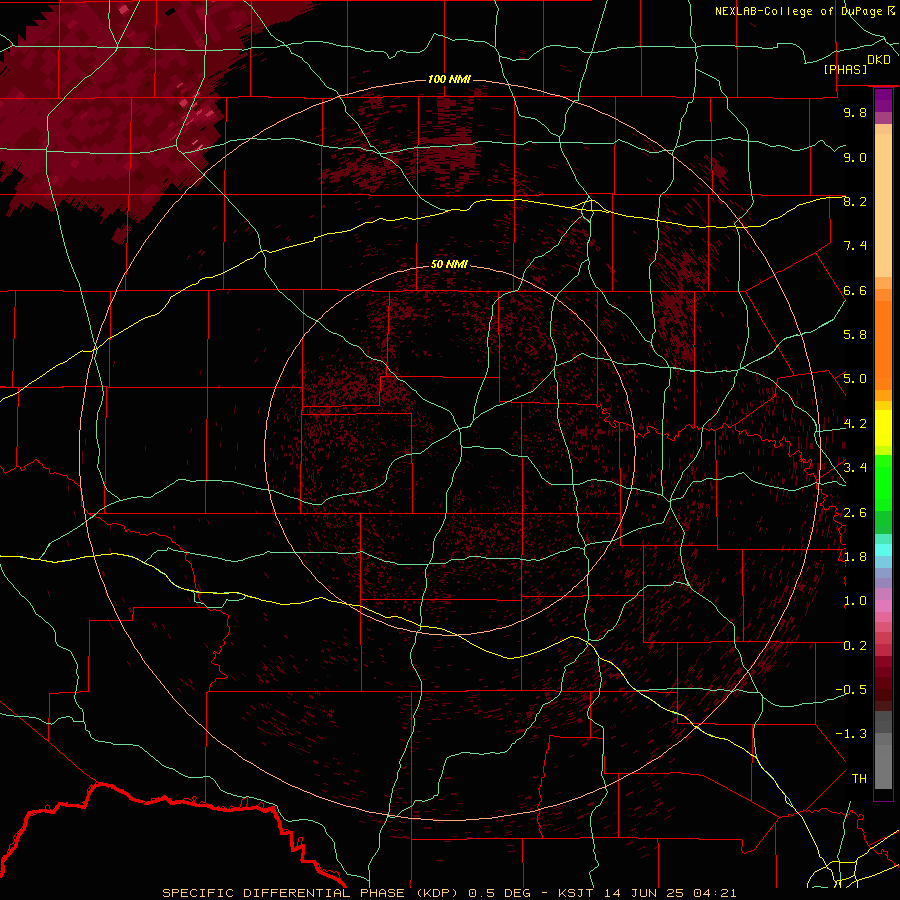Pick the pink segment of the color bar
This screenshot has height=900, width=900.
pos(883,606)
